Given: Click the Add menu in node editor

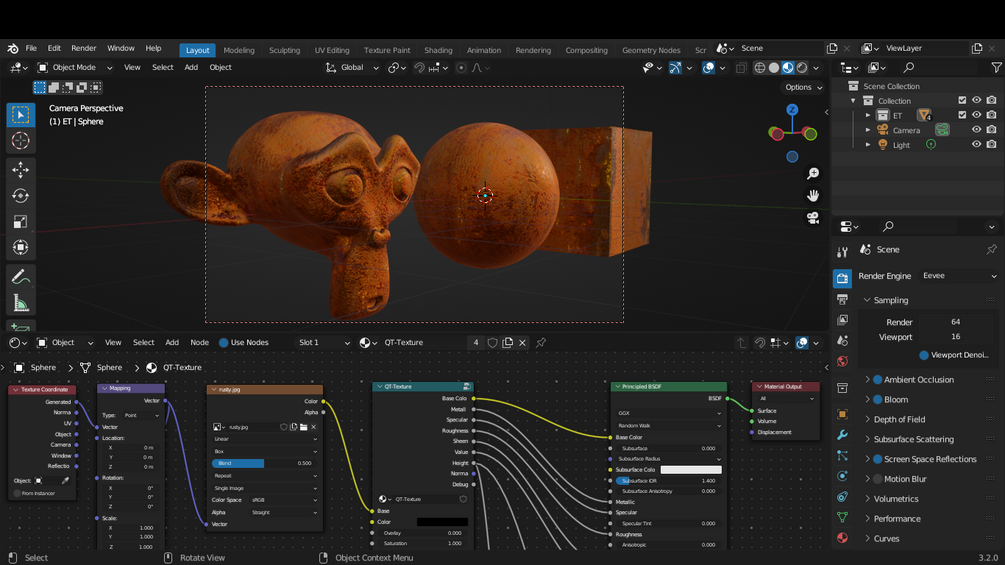Looking at the screenshot, I should (x=172, y=343).
